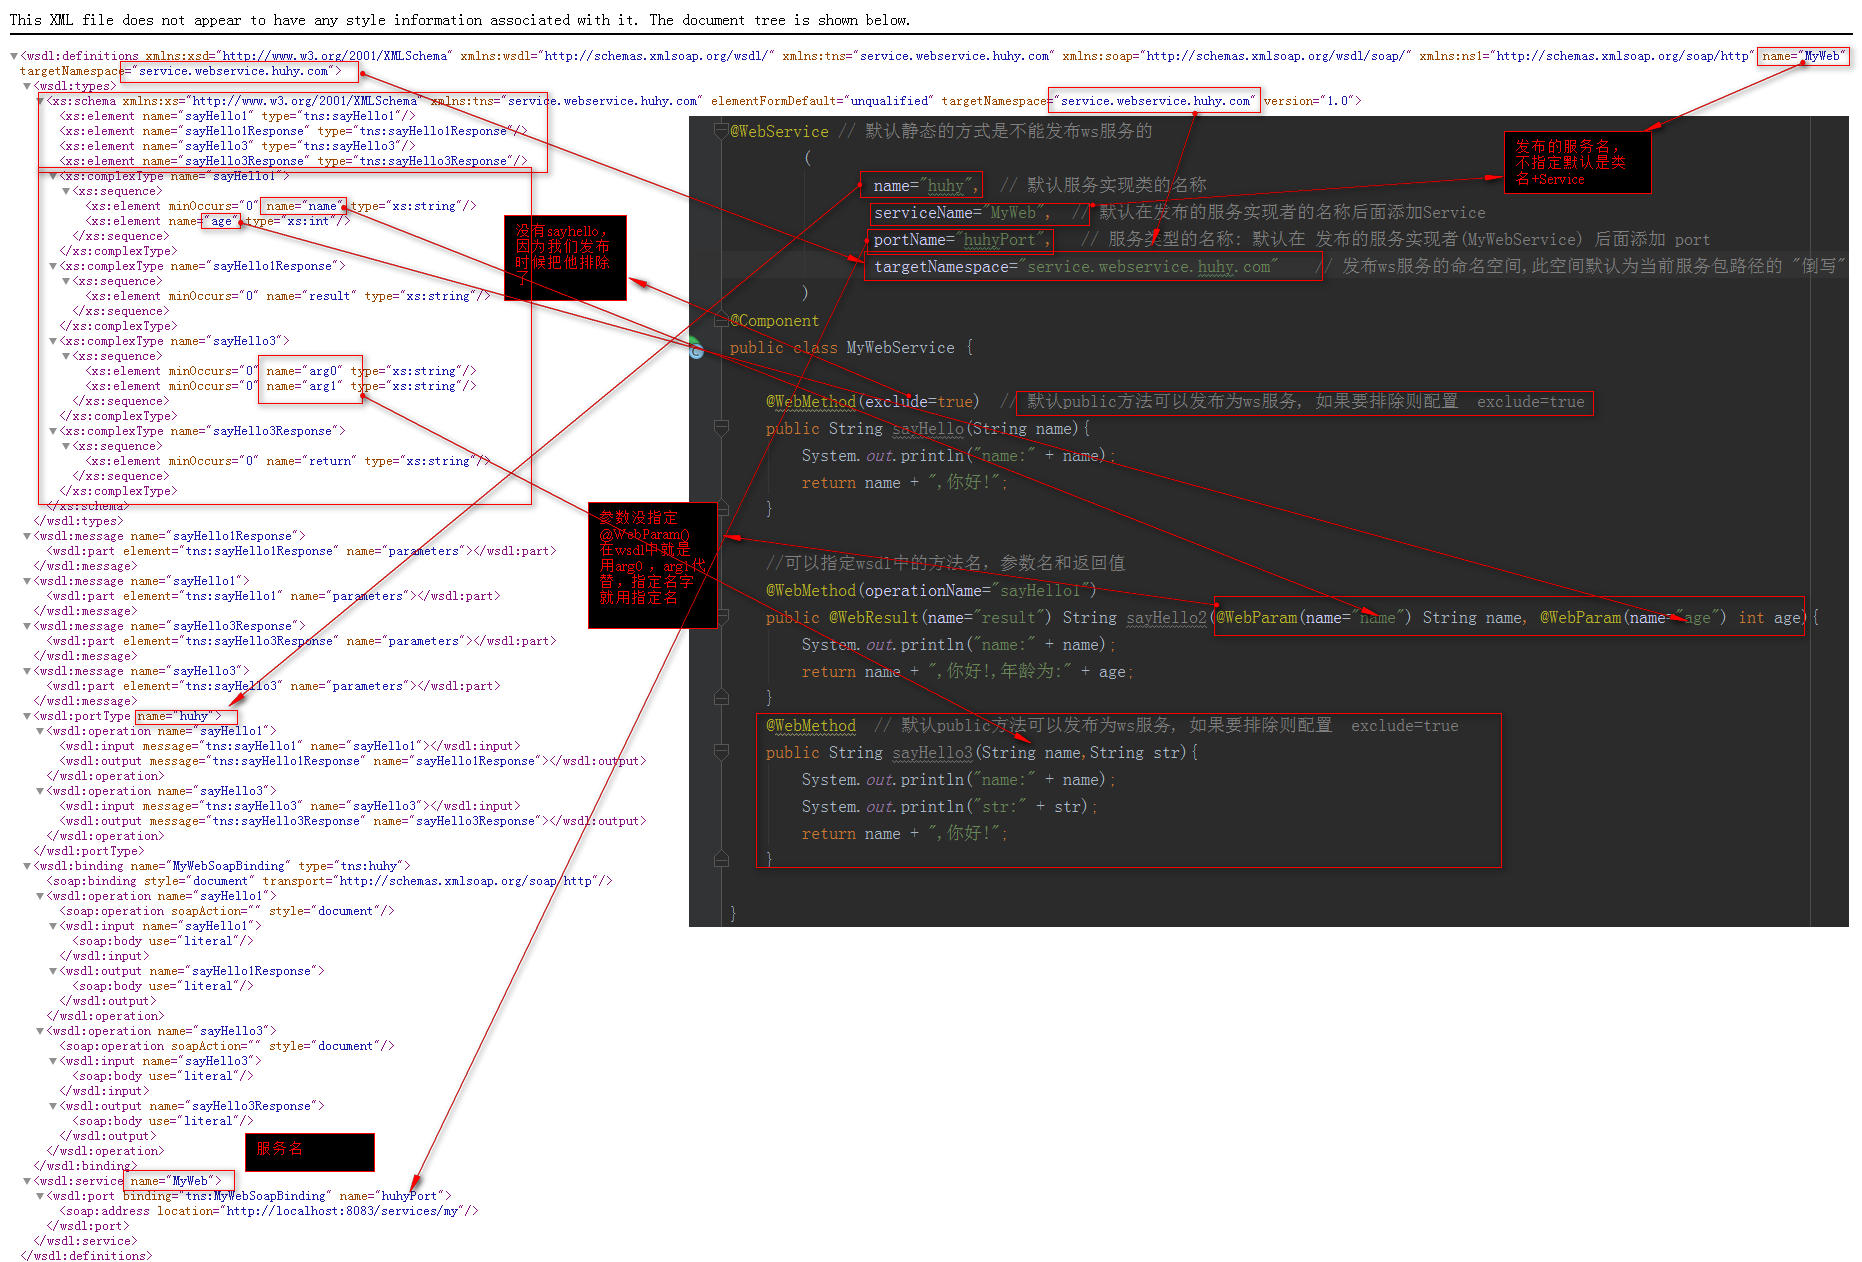This screenshot has width=1862, height=1262.
Task: Collapse wsdl:message sayHello3Response node
Action: tap(27, 626)
